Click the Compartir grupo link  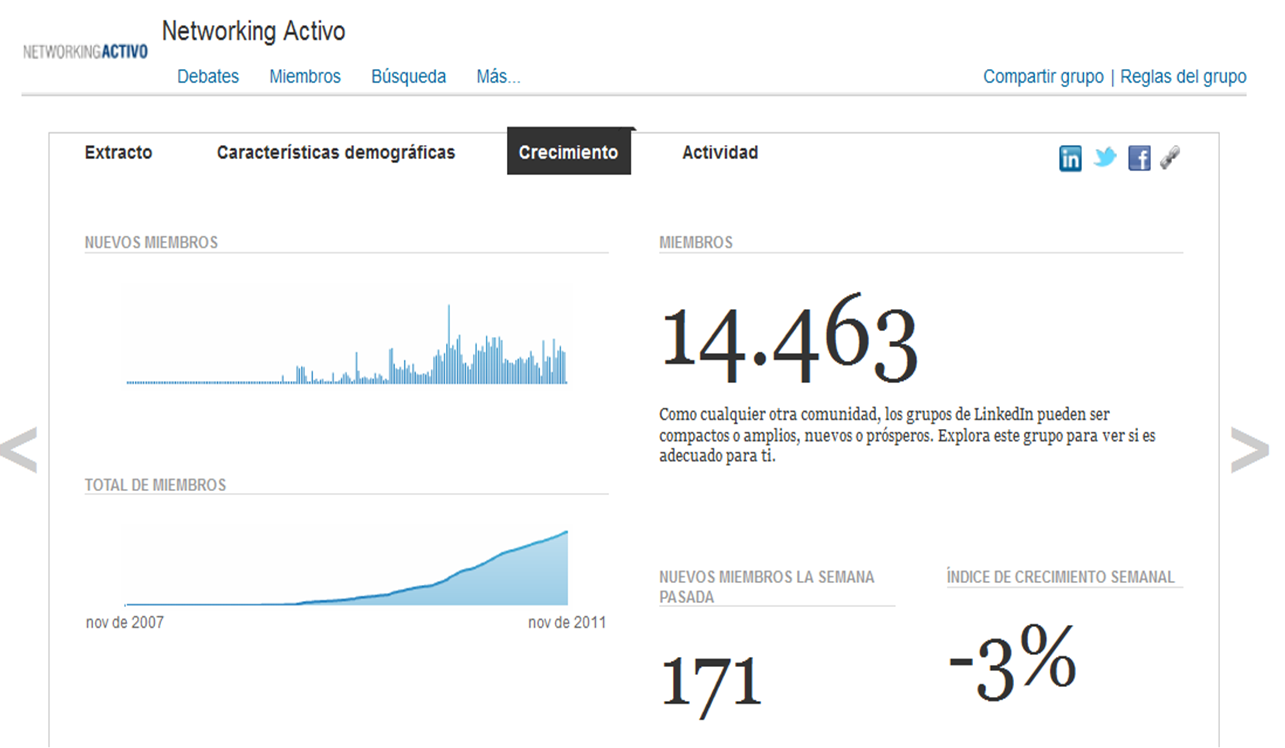click(1043, 76)
